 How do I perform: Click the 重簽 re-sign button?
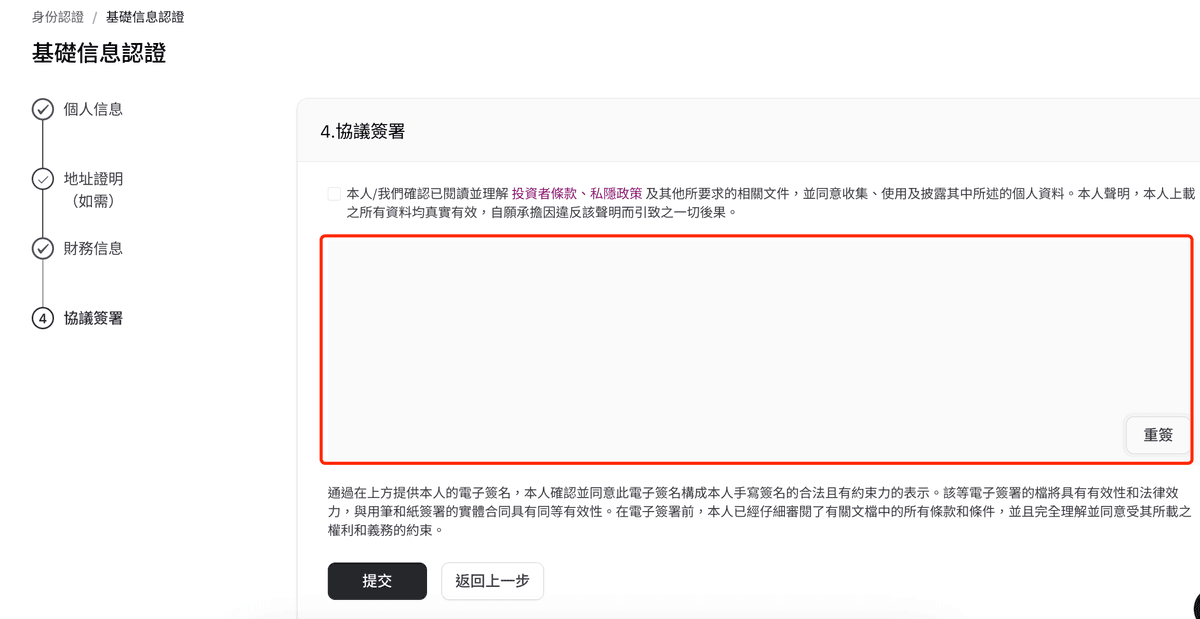click(1158, 435)
